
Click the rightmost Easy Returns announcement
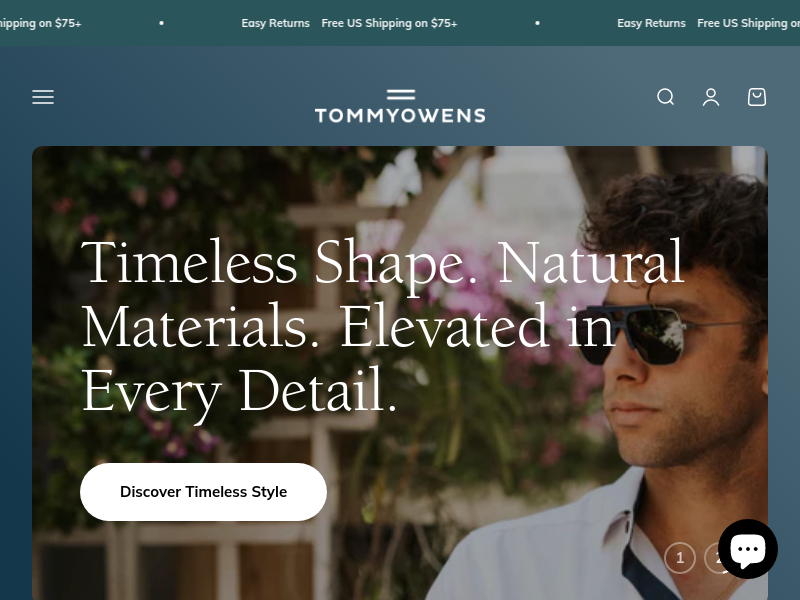tap(651, 23)
